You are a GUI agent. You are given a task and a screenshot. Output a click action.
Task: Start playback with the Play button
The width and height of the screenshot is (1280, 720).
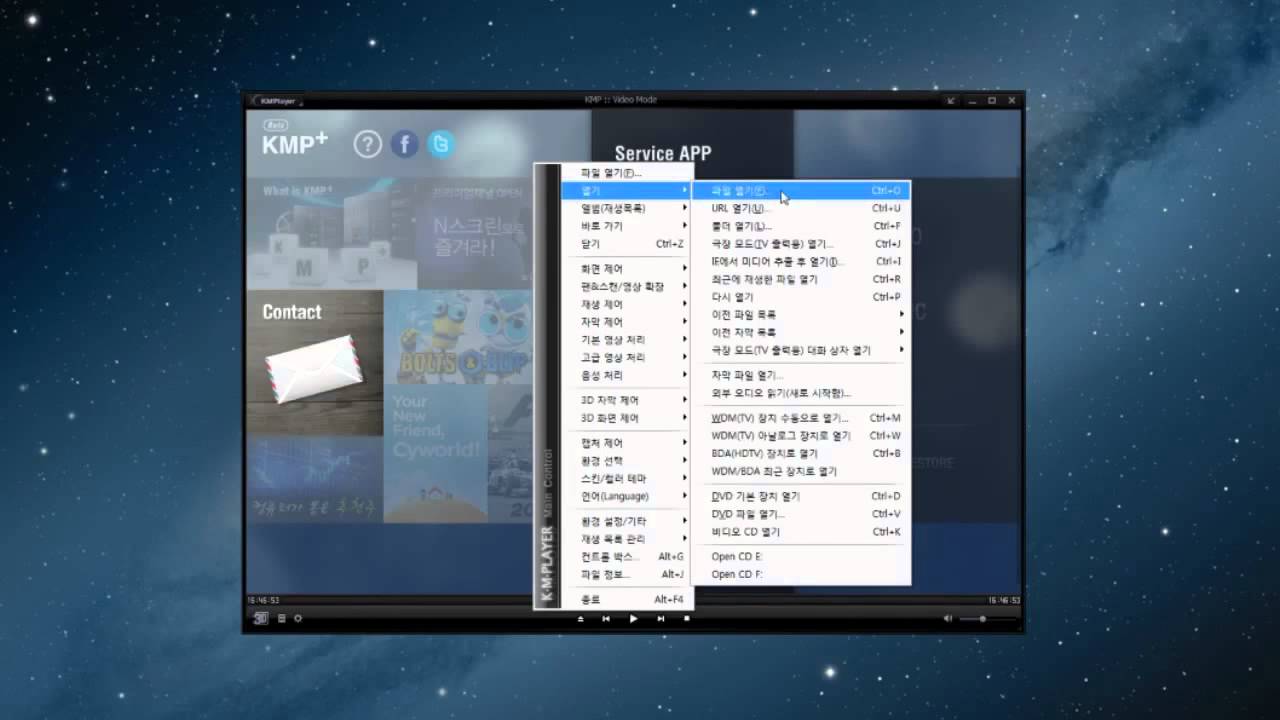[x=633, y=619]
